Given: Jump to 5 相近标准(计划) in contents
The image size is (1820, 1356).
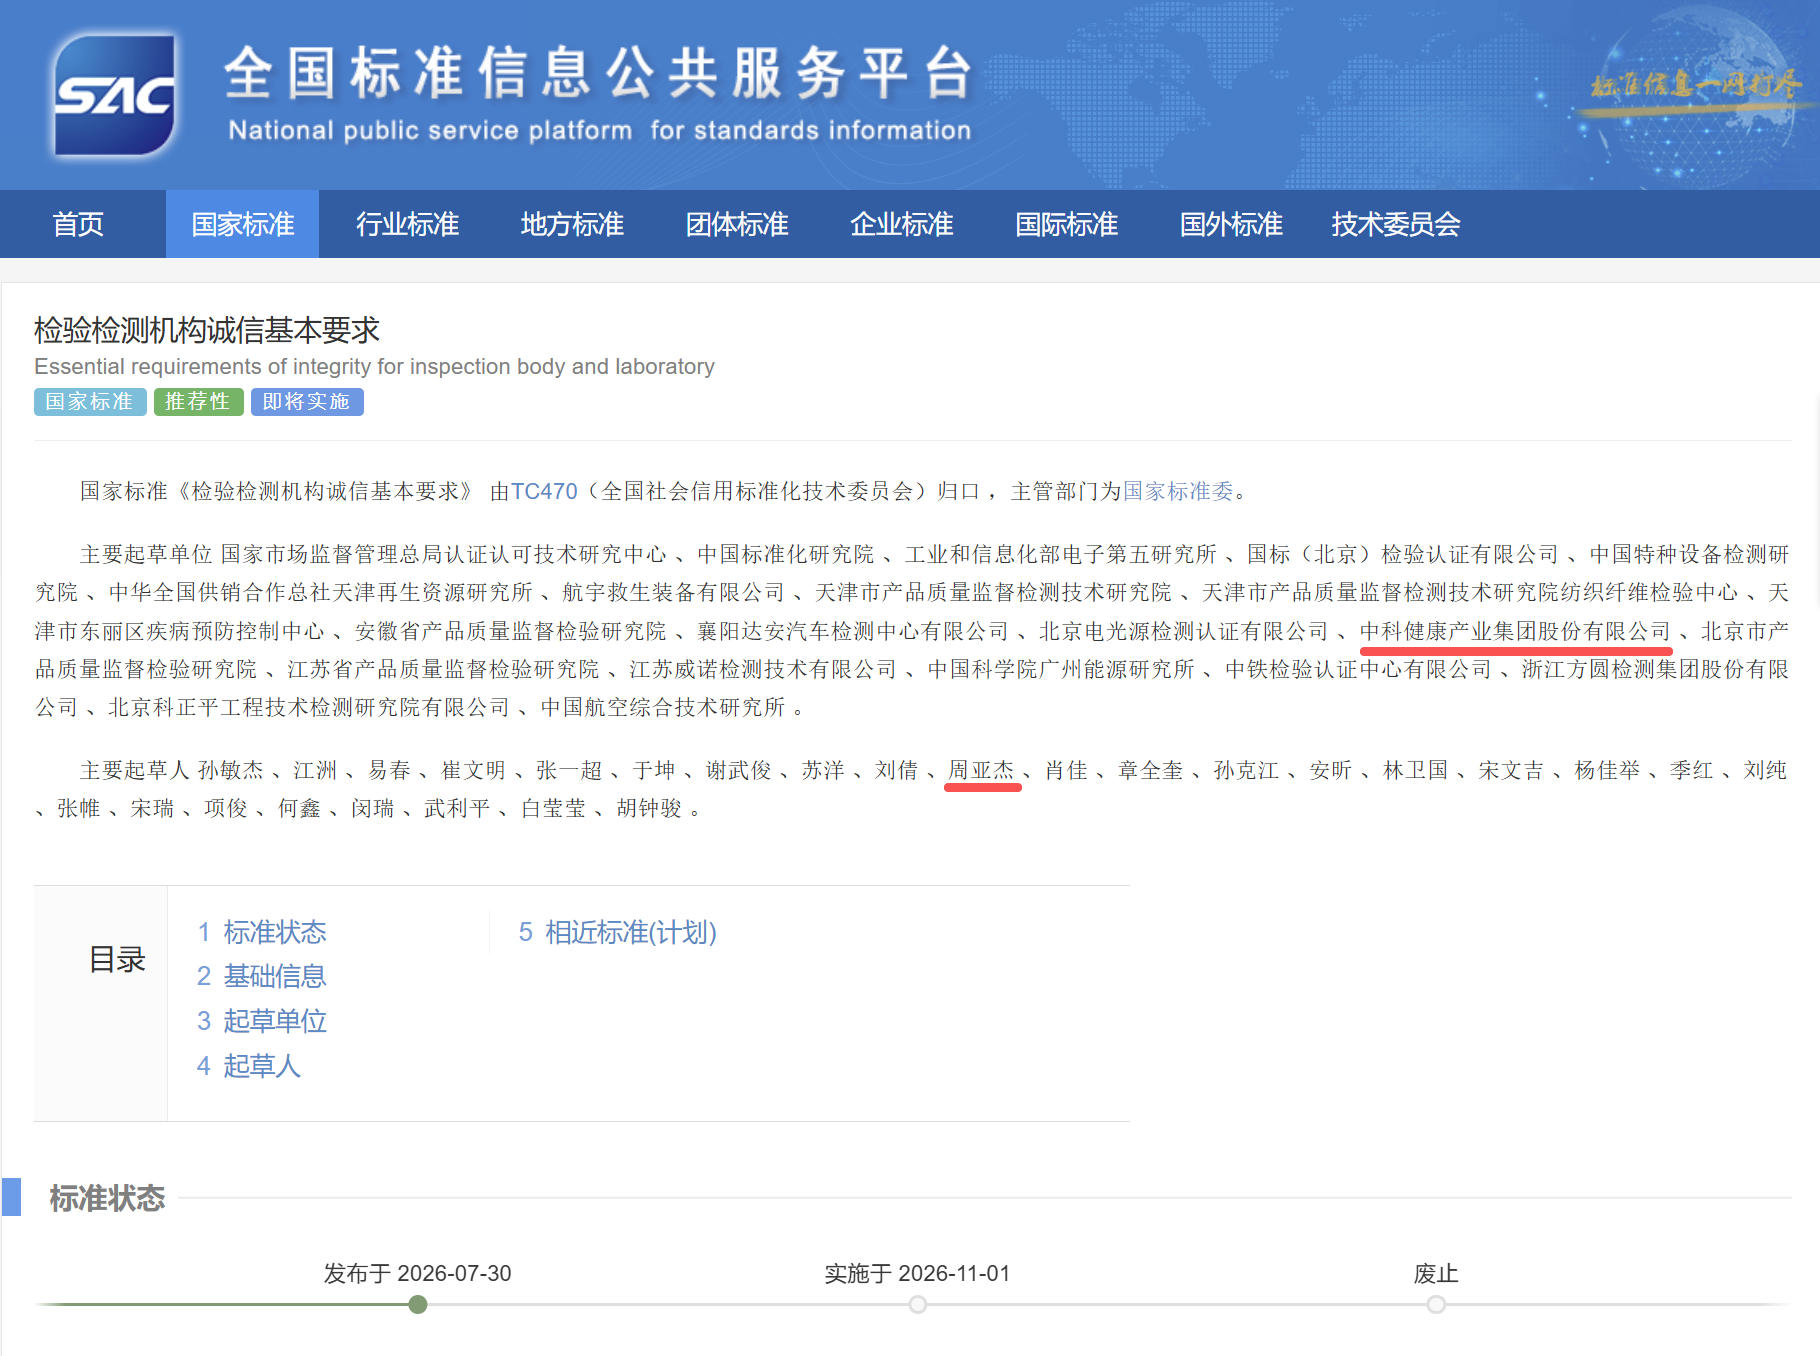Looking at the screenshot, I should pos(617,932).
